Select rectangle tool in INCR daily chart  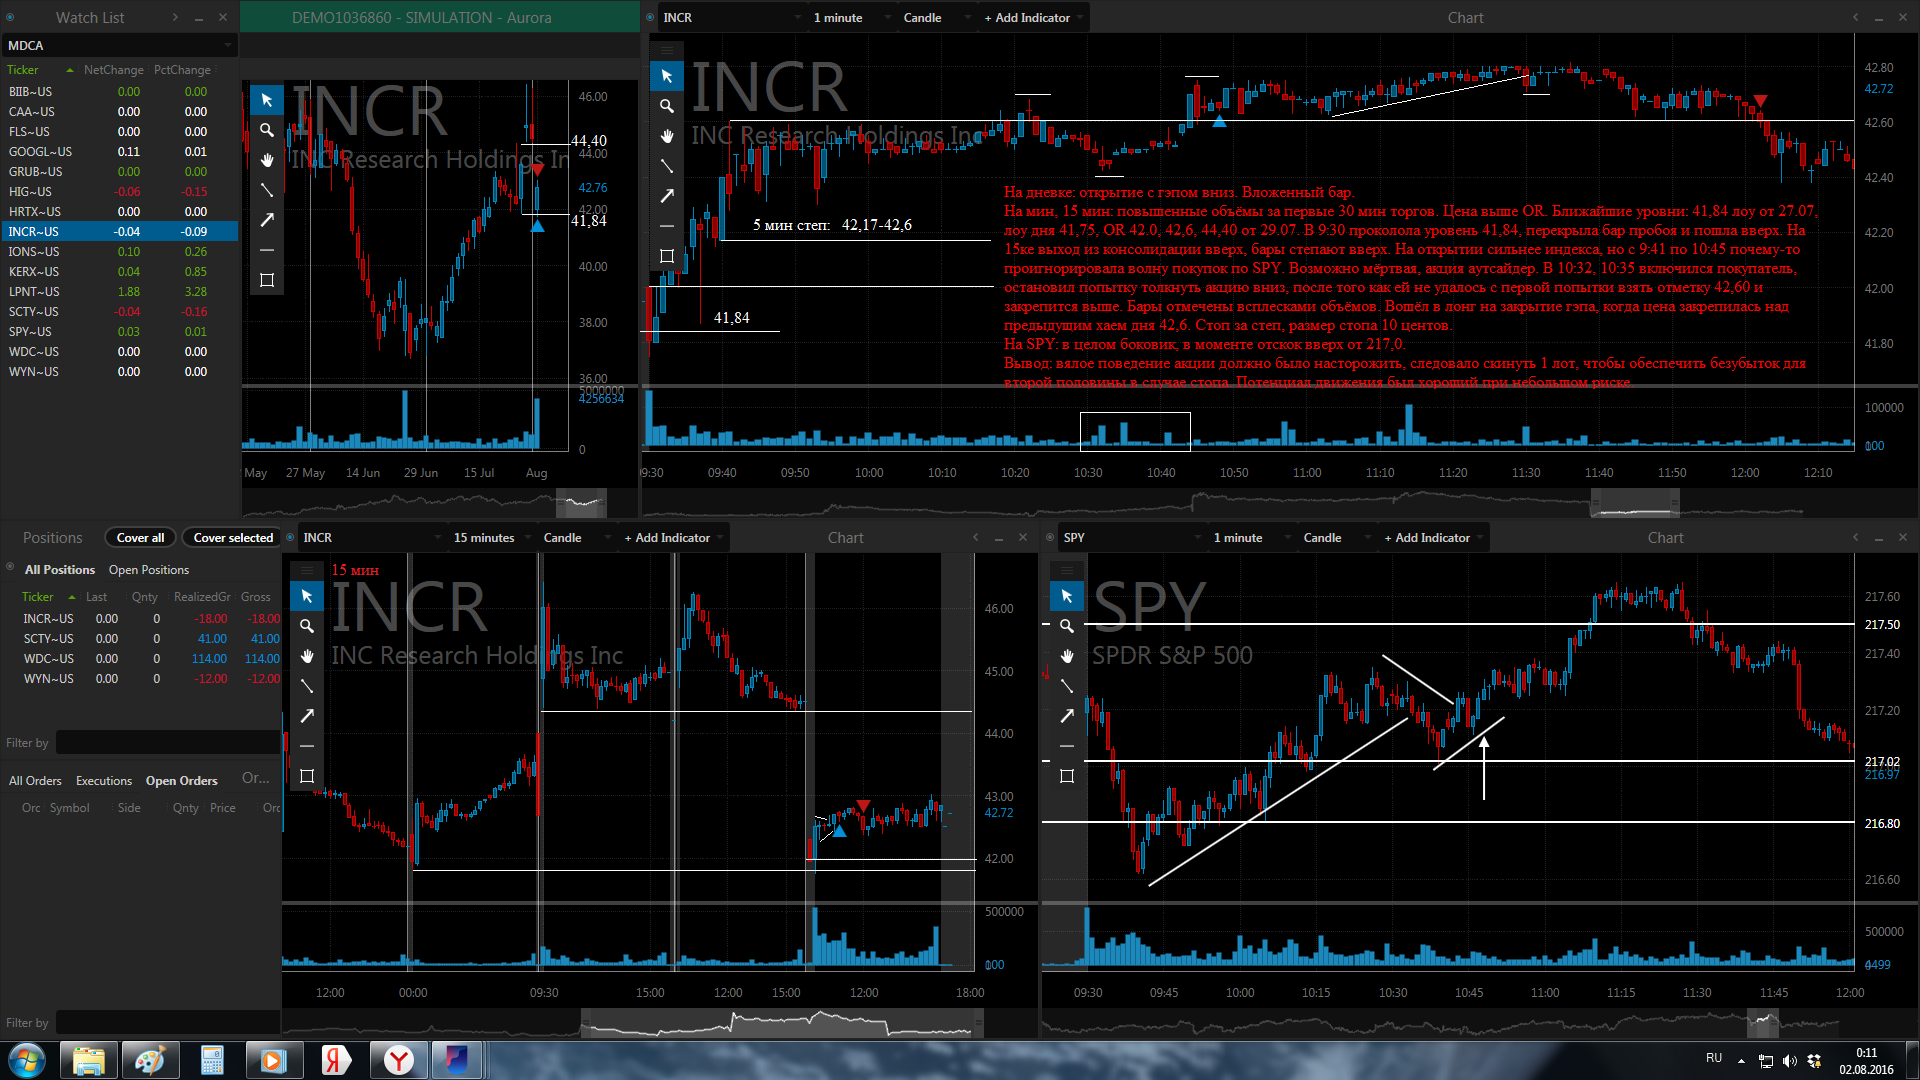pyautogui.click(x=267, y=280)
